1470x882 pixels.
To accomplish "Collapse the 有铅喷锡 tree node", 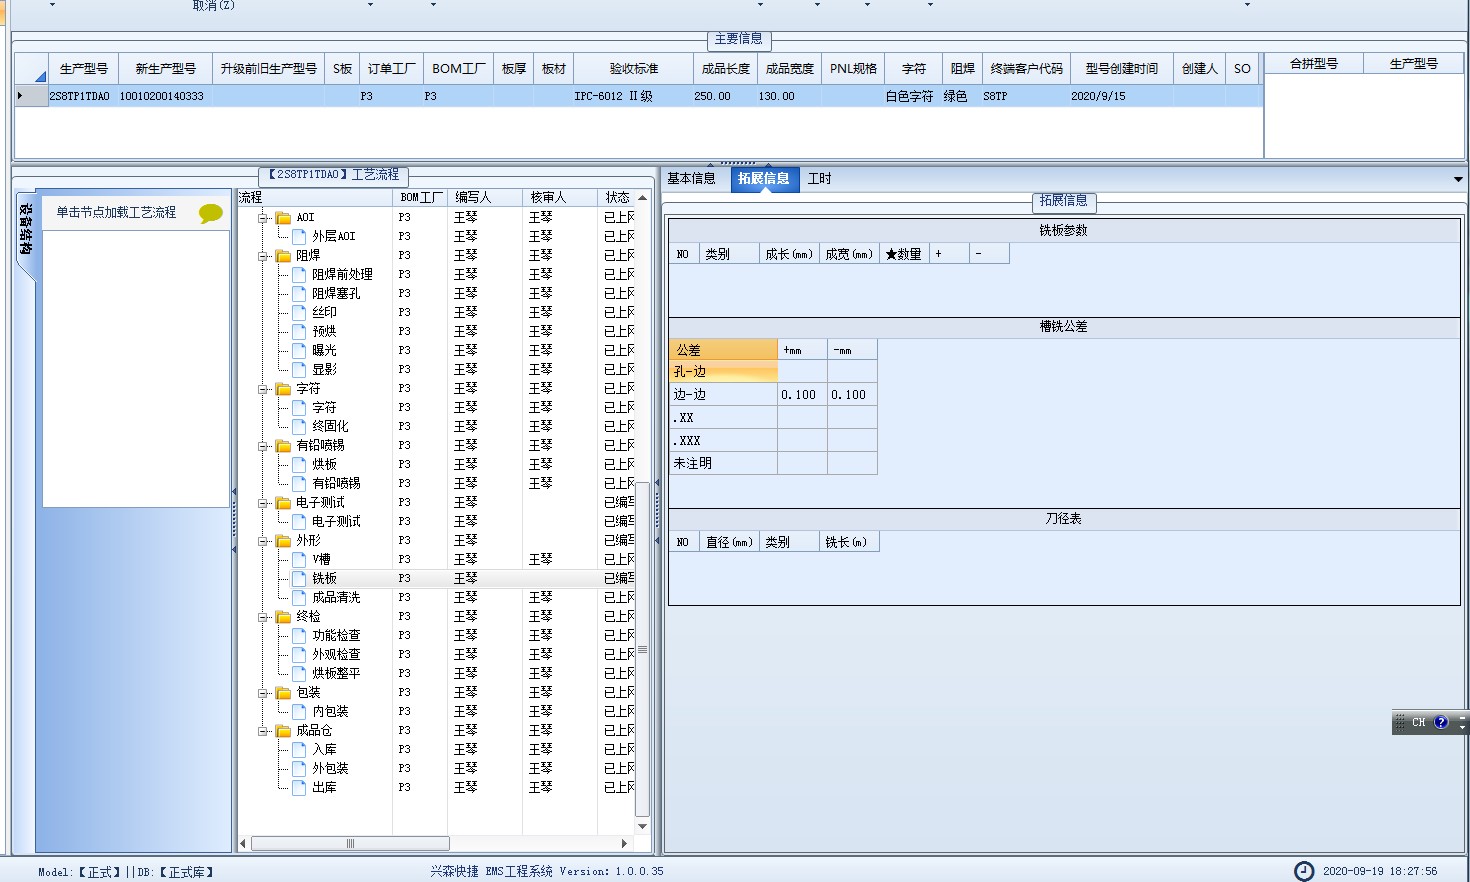I will pyautogui.click(x=264, y=445).
